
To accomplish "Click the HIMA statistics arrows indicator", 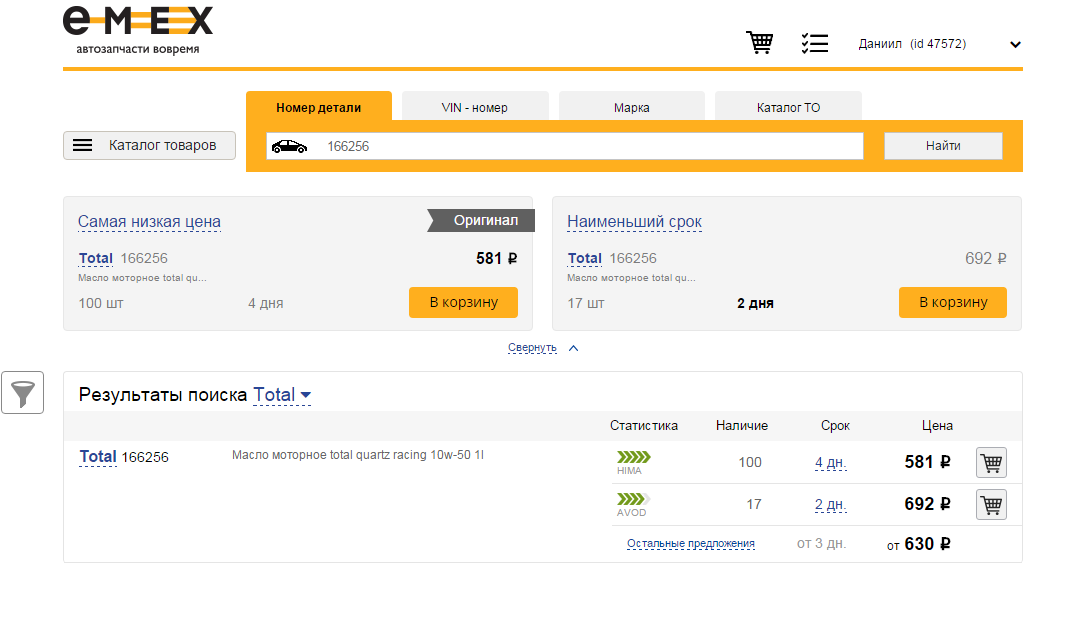I will (633, 457).
